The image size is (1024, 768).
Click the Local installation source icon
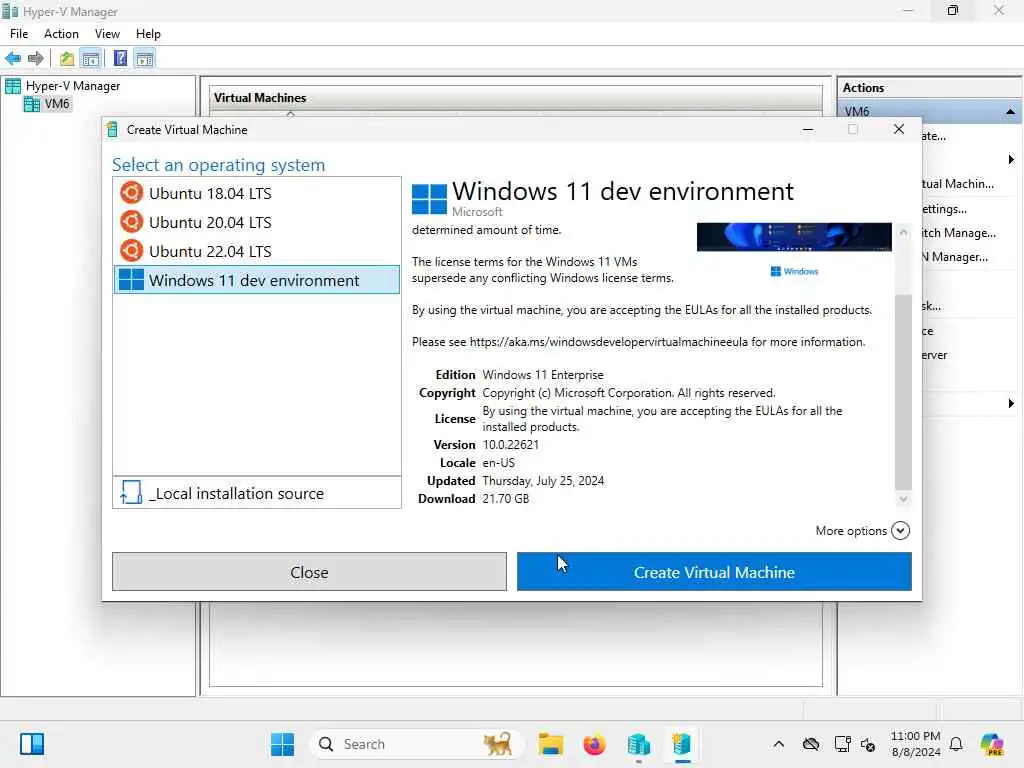tap(131, 492)
